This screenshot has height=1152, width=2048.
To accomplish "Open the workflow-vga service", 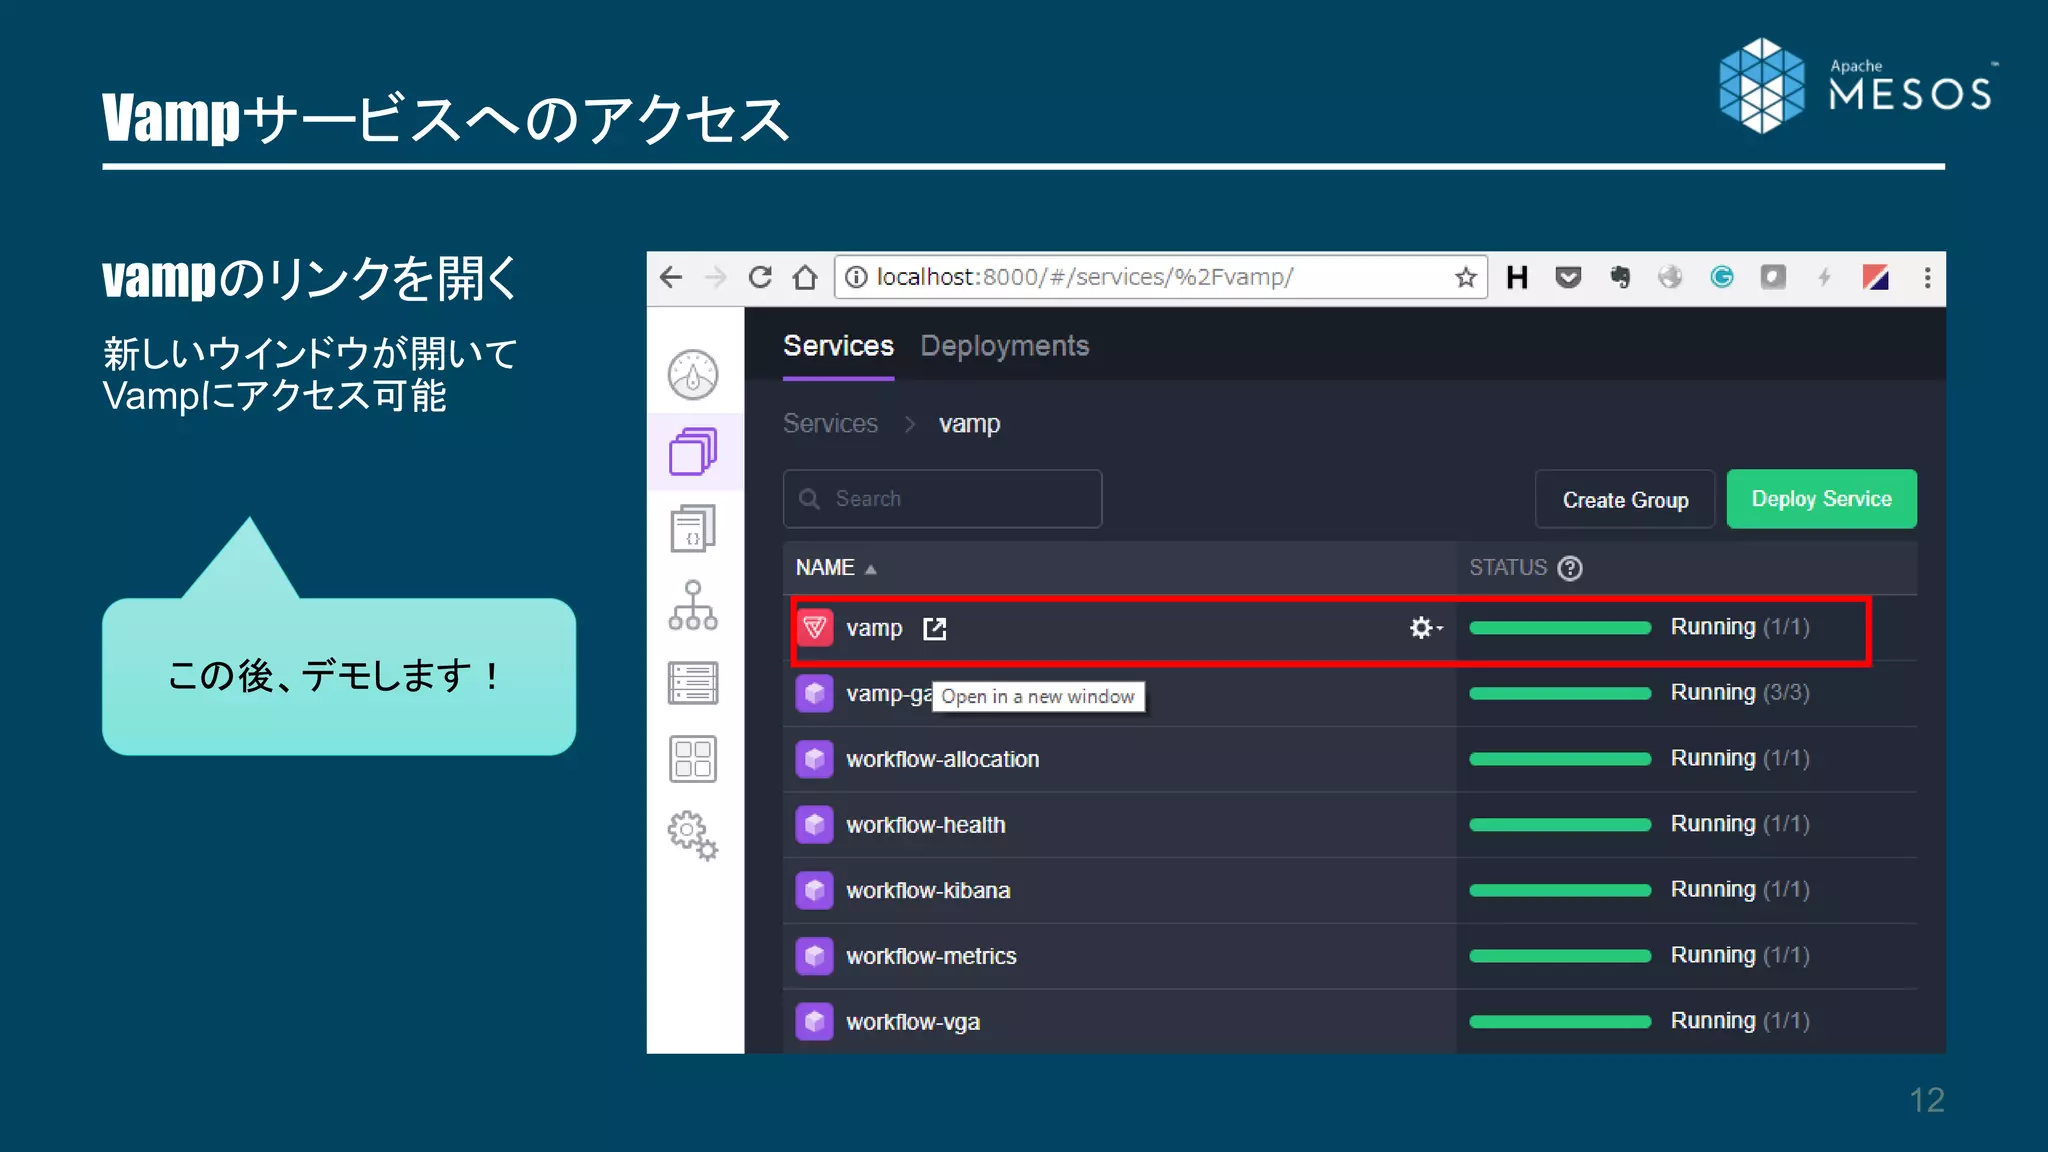I will click(x=913, y=1022).
